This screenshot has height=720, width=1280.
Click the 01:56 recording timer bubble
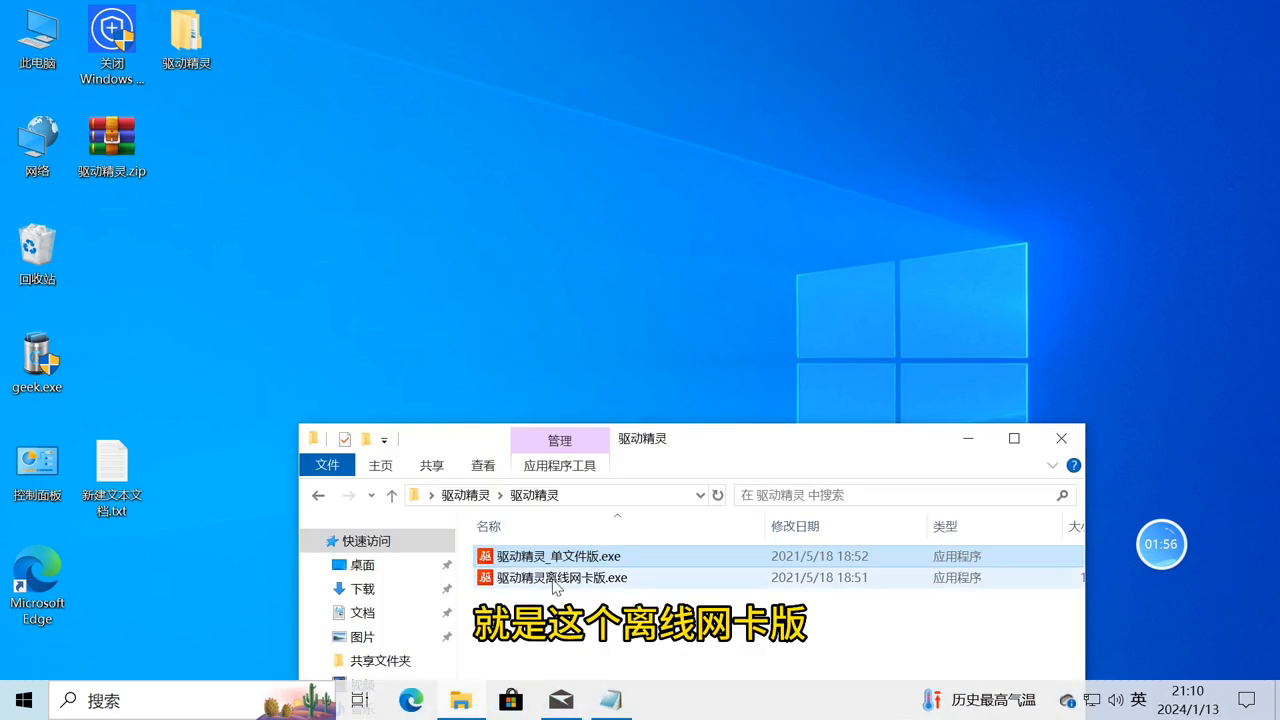click(x=1161, y=544)
